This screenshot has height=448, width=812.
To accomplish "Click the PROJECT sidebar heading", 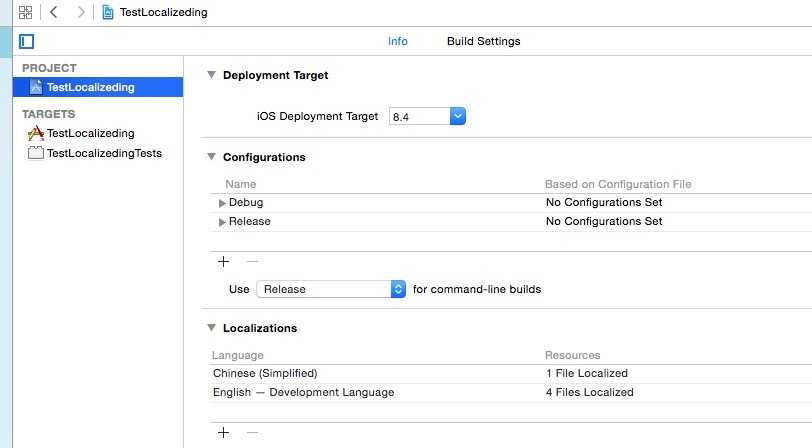I will [x=49, y=68].
